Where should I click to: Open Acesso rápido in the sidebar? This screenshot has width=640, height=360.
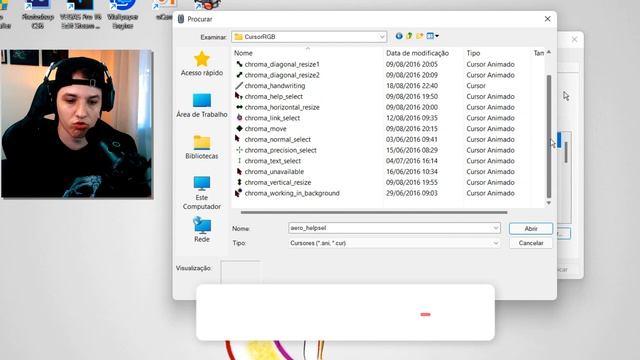(202, 64)
